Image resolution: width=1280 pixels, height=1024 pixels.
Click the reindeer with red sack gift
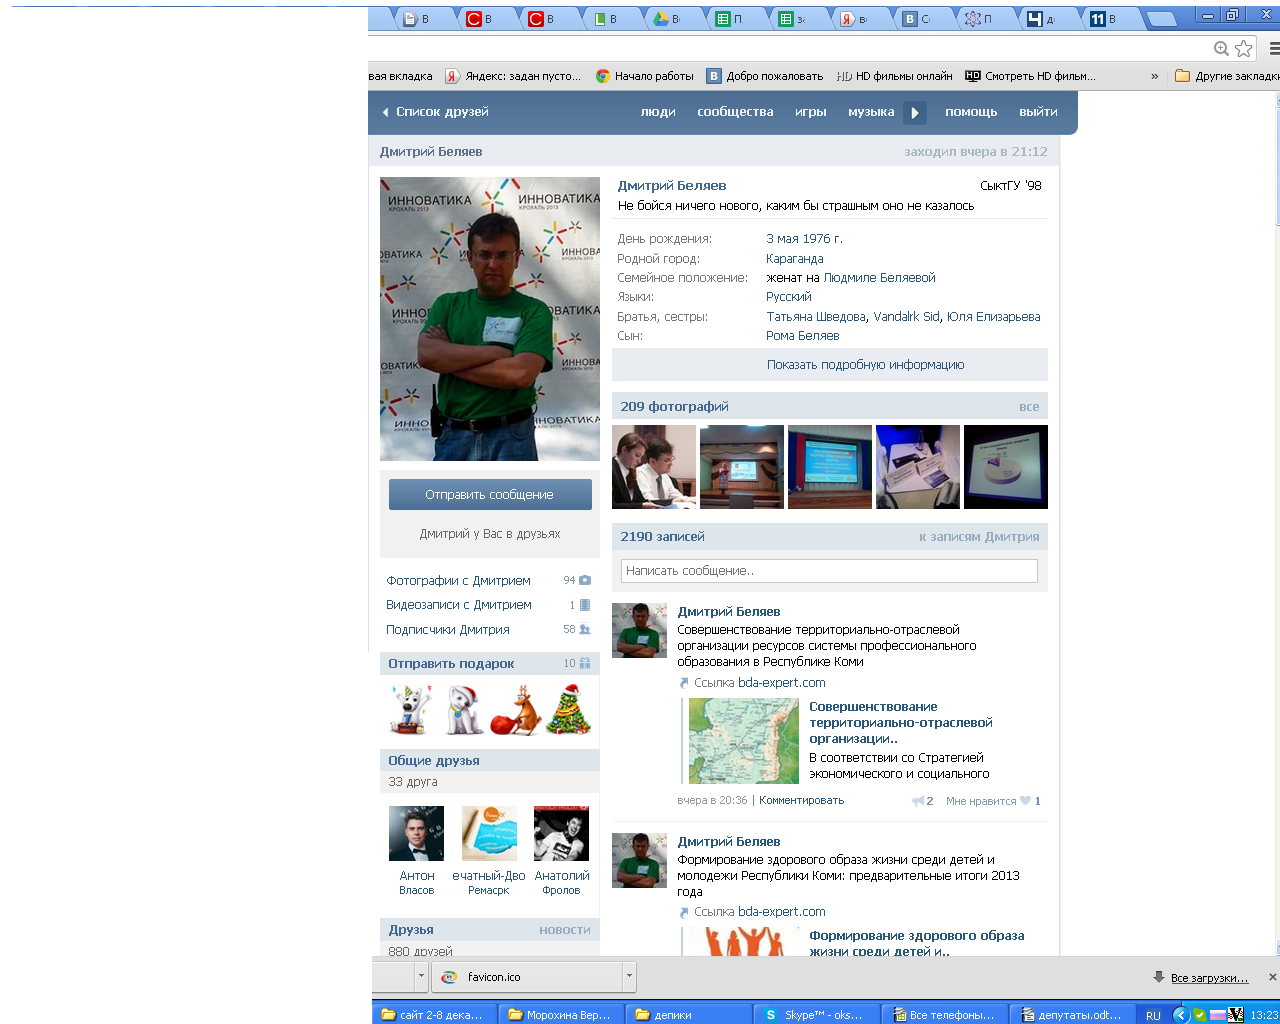click(516, 711)
